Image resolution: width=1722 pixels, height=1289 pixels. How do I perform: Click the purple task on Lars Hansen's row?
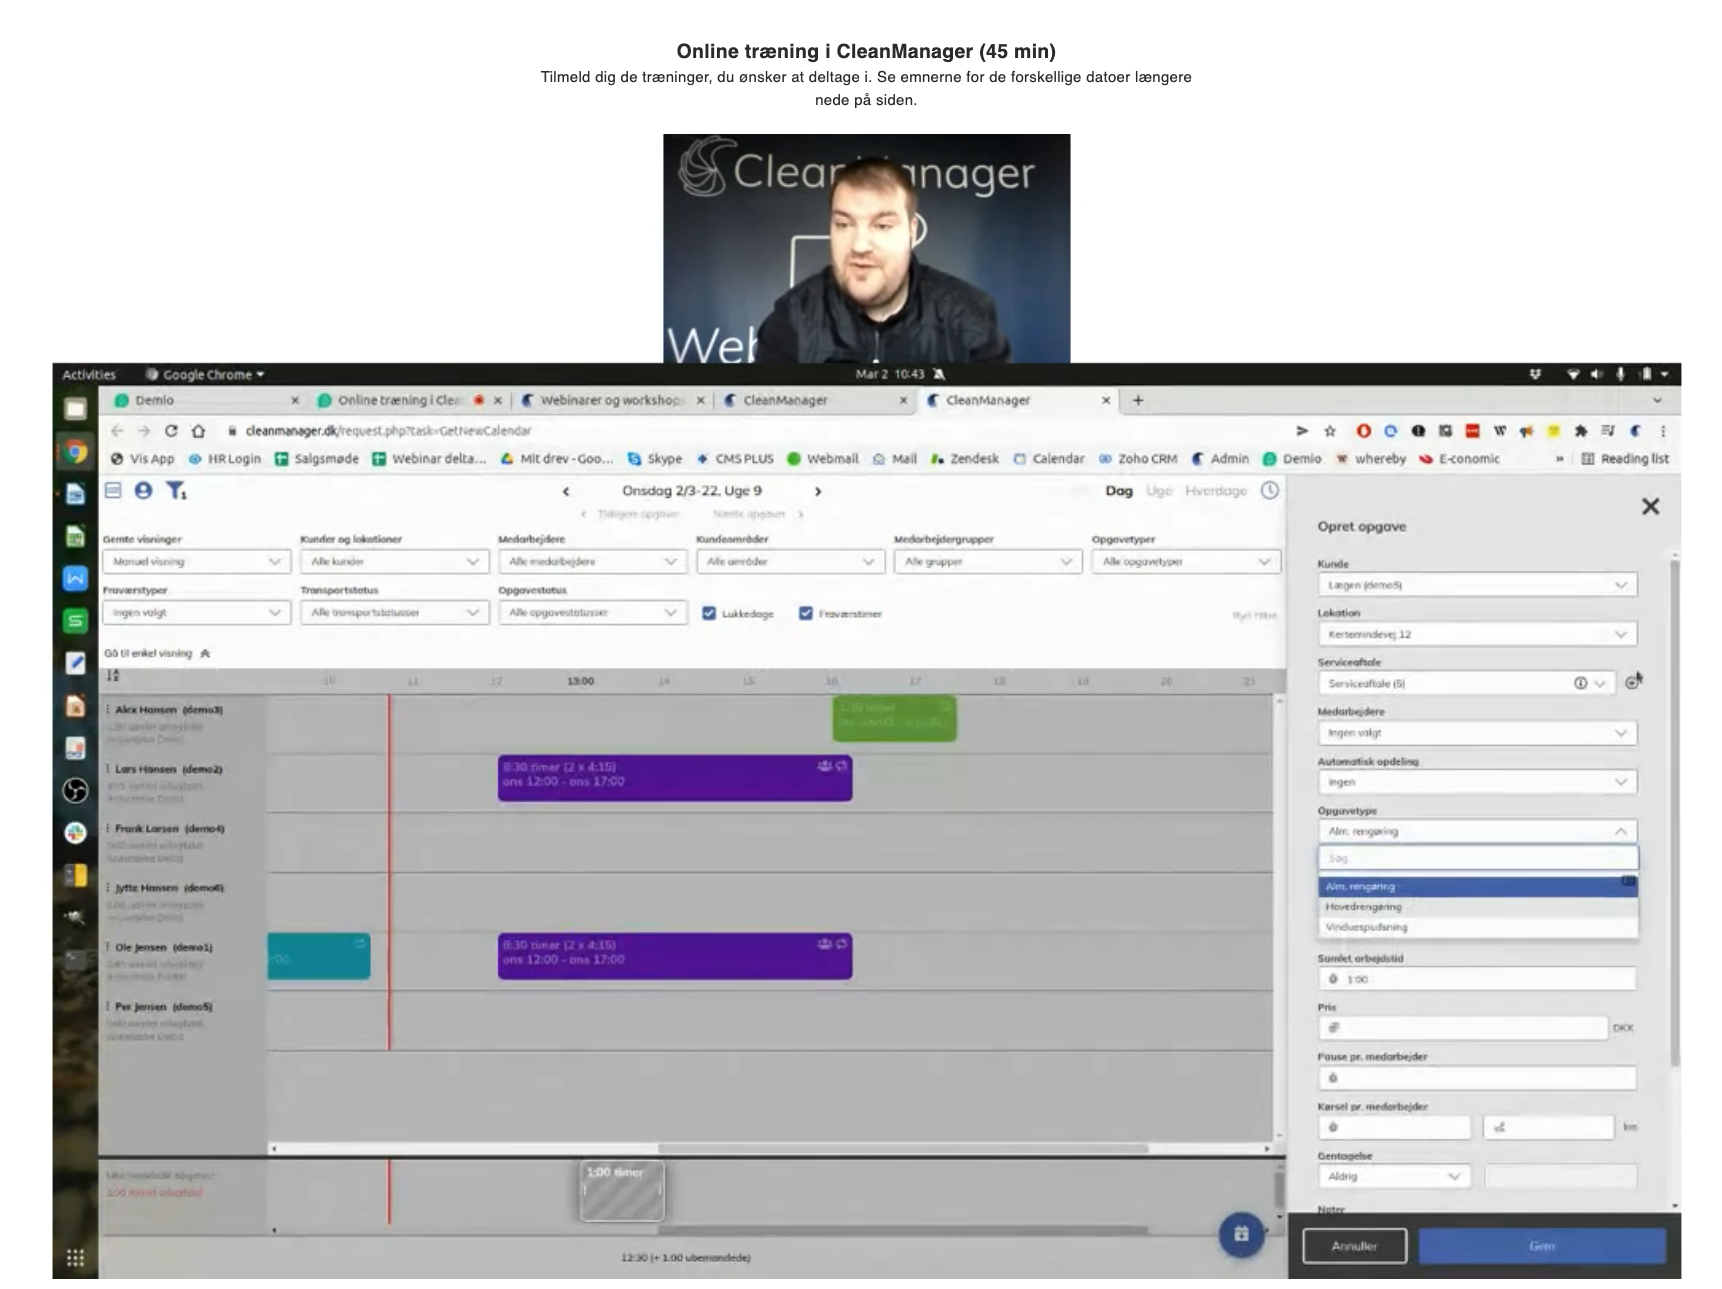(x=674, y=777)
